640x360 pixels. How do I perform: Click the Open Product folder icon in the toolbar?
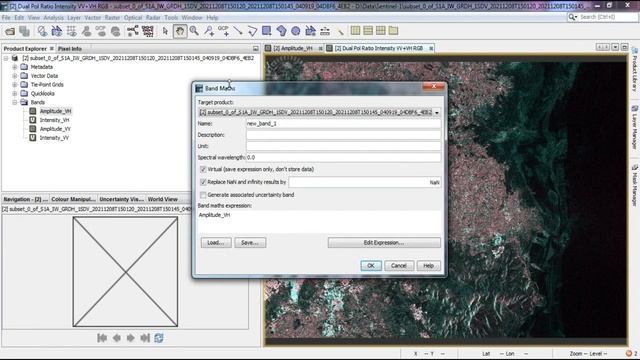[10, 31]
